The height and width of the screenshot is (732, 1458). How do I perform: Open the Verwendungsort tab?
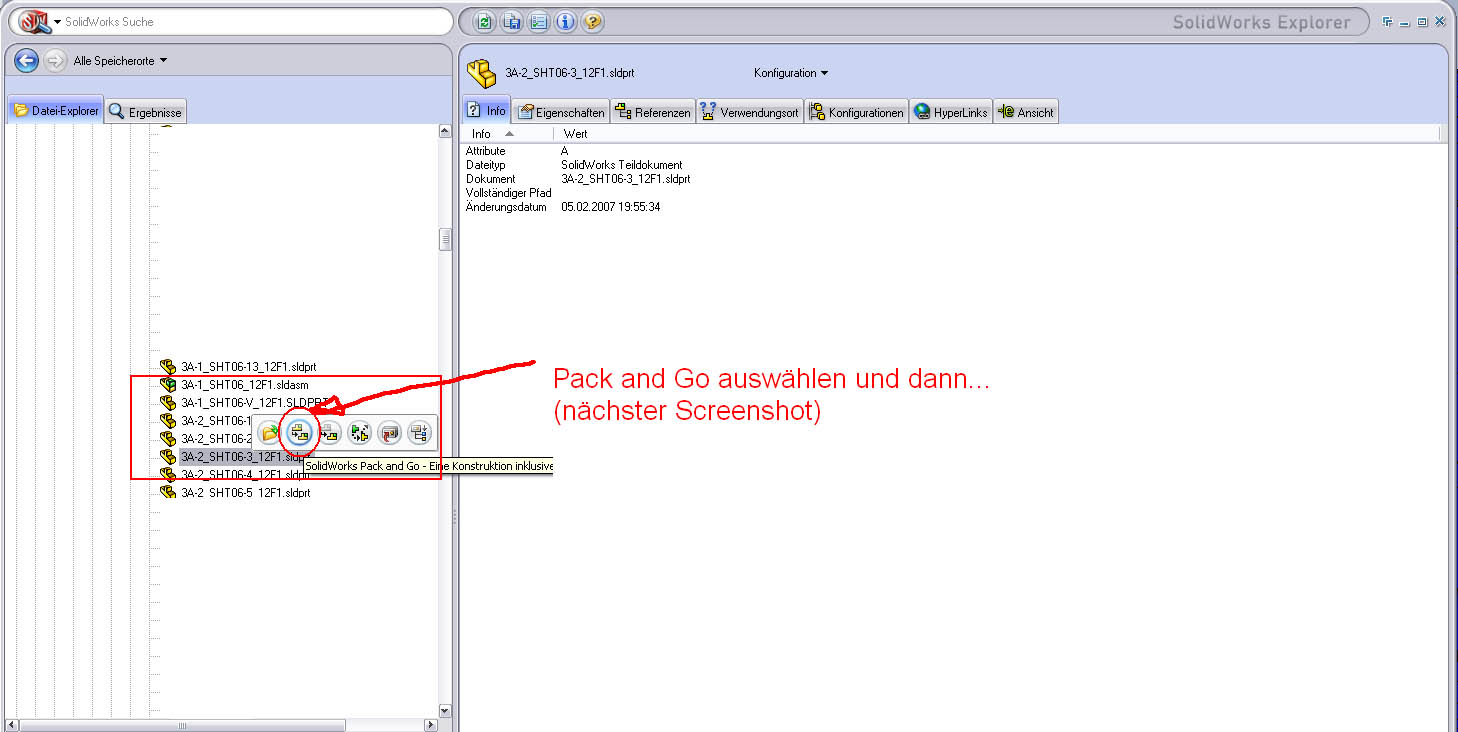coord(749,112)
